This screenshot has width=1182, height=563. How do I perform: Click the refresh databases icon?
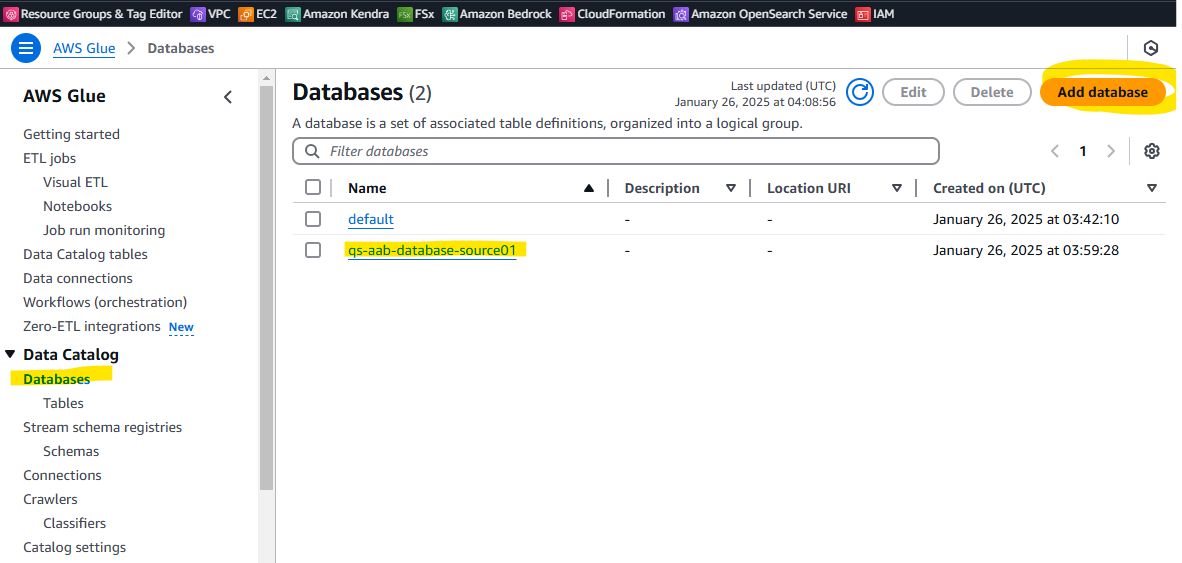859,93
